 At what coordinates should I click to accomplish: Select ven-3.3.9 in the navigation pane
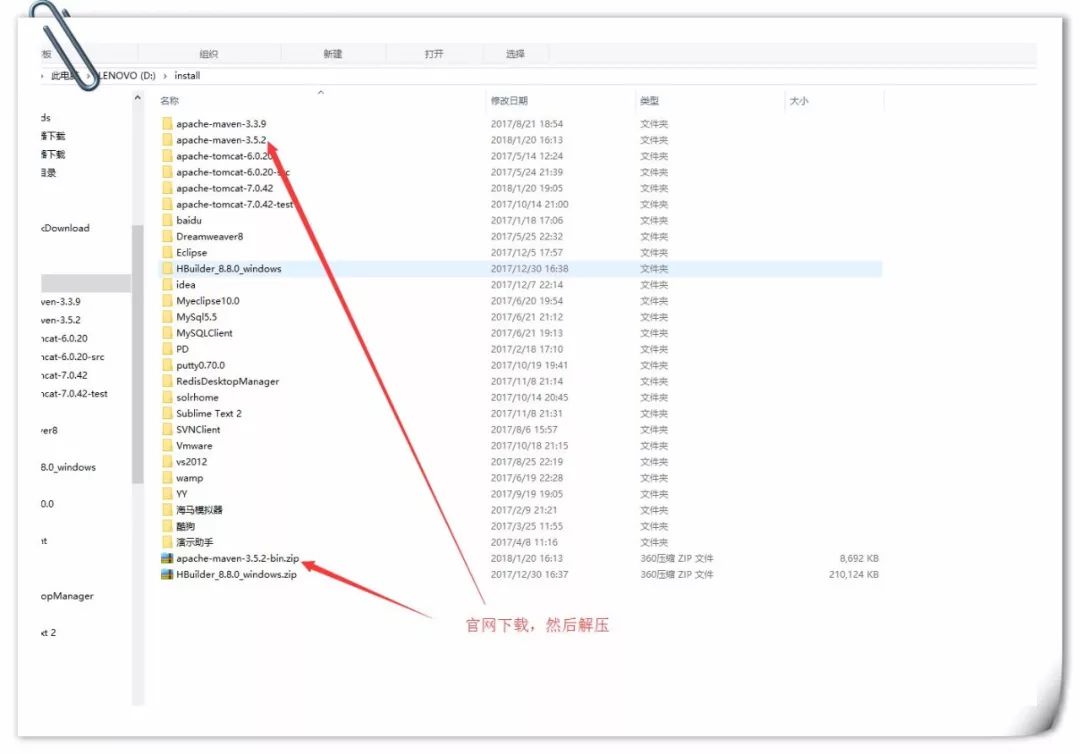click(61, 302)
